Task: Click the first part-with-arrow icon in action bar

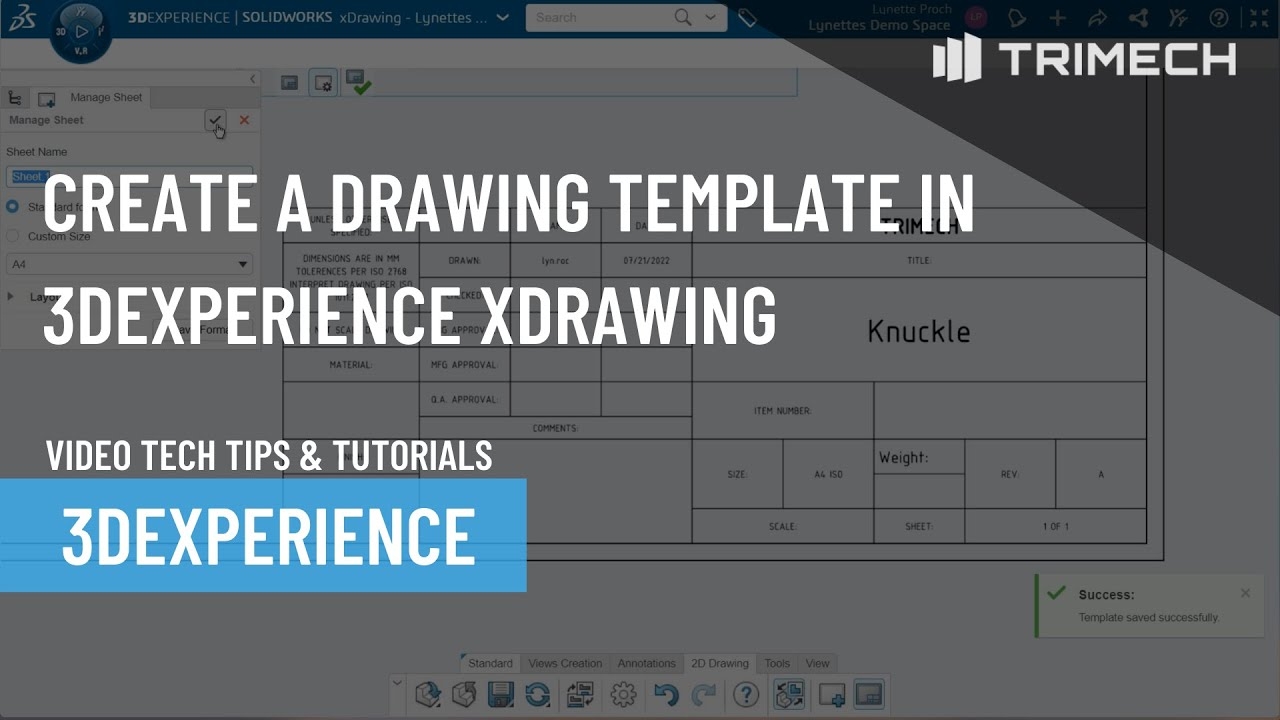Action: point(428,694)
